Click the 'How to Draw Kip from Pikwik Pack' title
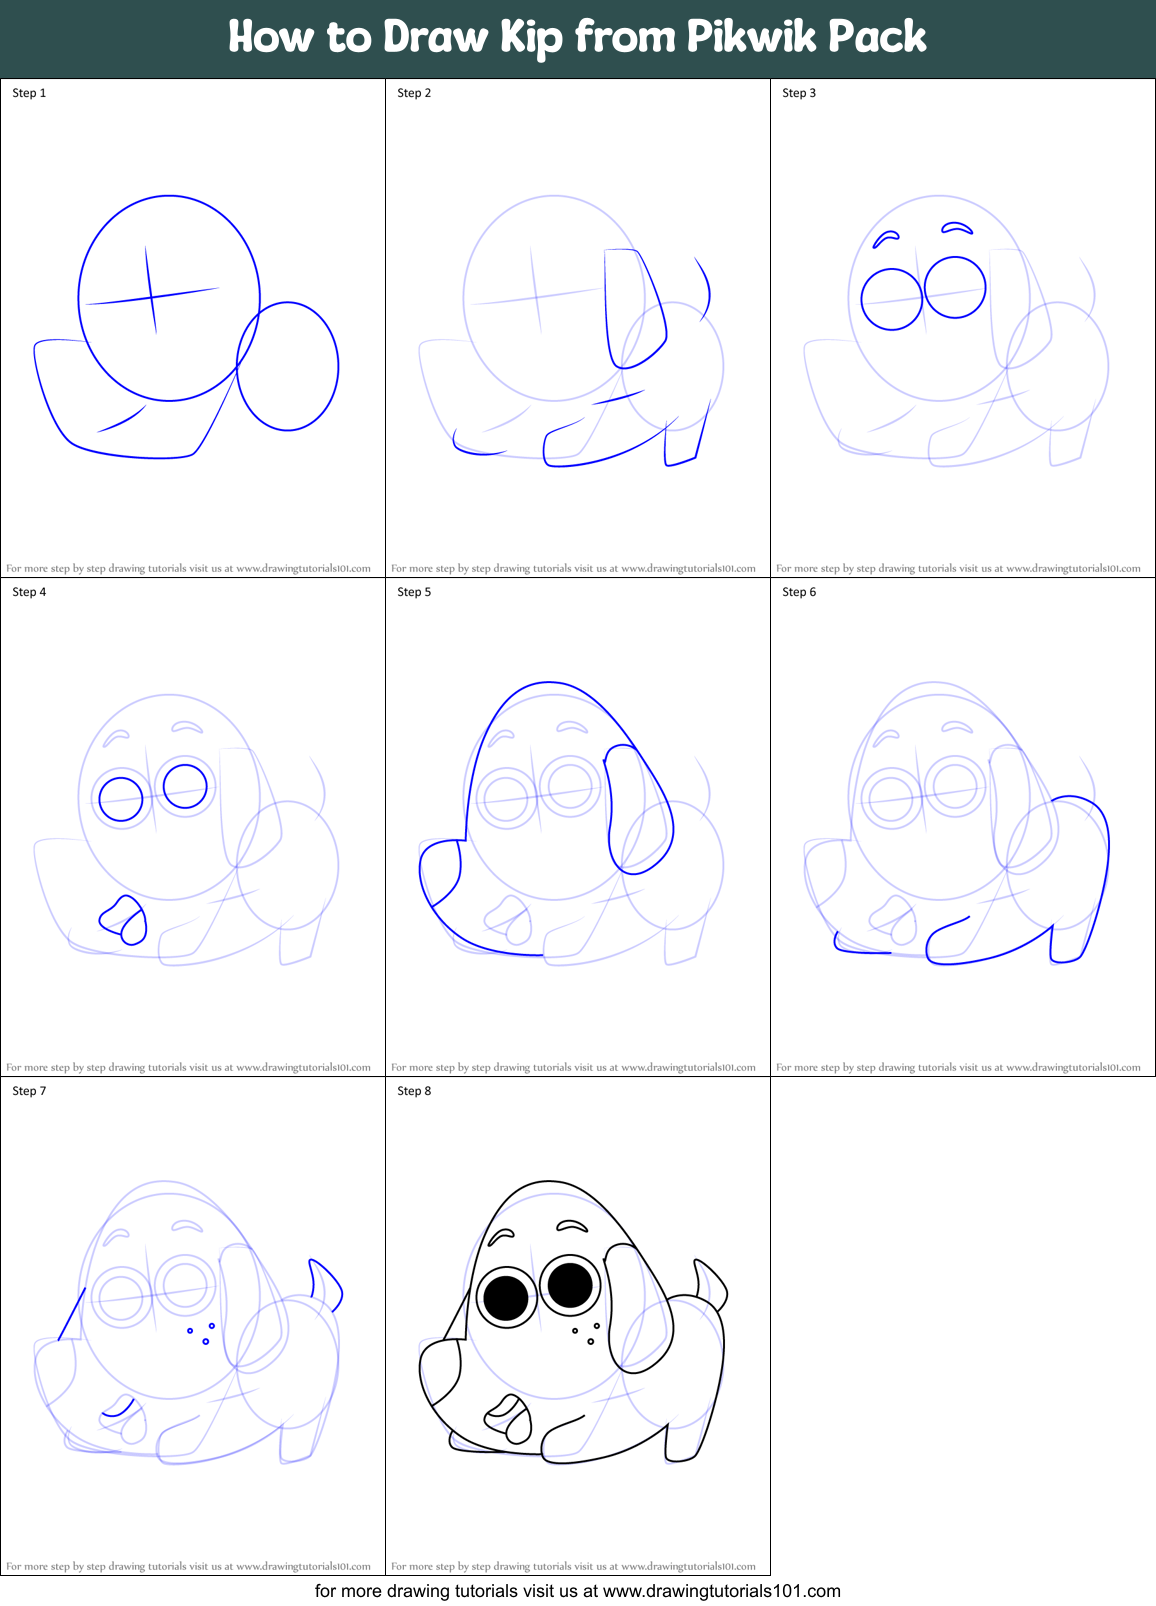Screen dimensions: 1156x1606 [x=577, y=37]
